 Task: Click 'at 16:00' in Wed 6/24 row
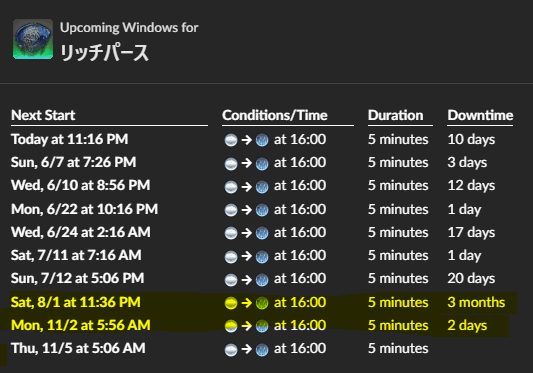click(300, 233)
